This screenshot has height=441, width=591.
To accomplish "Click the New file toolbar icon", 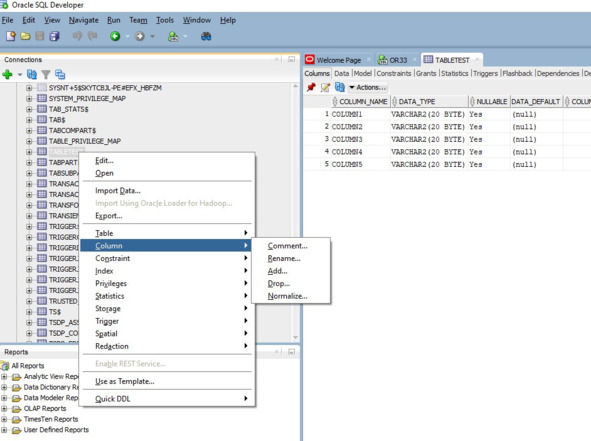I will tap(11, 36).
